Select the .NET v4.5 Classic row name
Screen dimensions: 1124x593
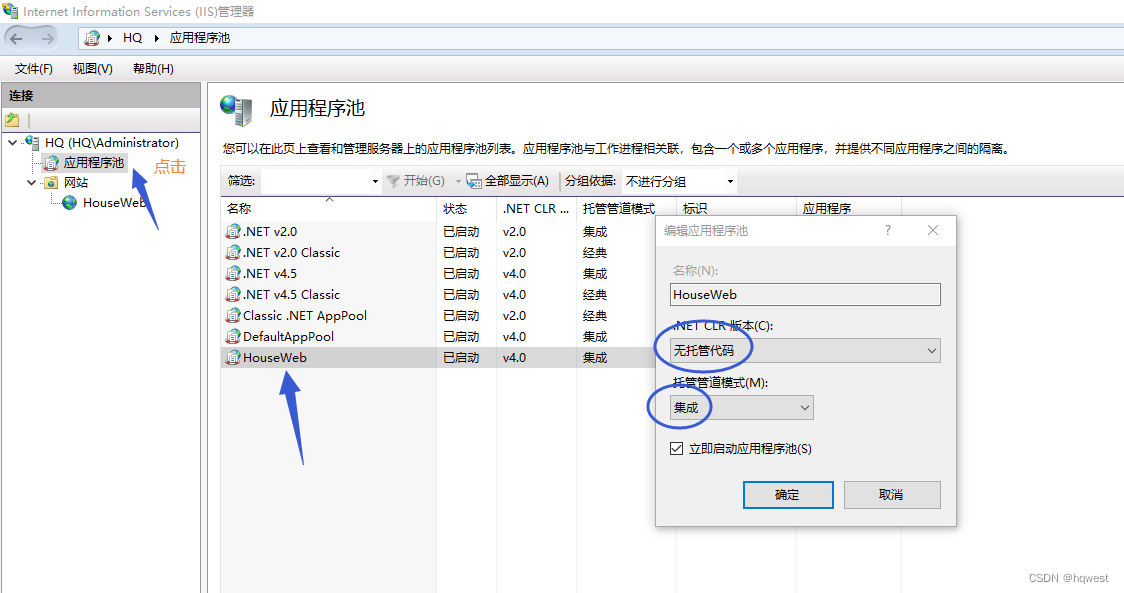coord(291,295)
